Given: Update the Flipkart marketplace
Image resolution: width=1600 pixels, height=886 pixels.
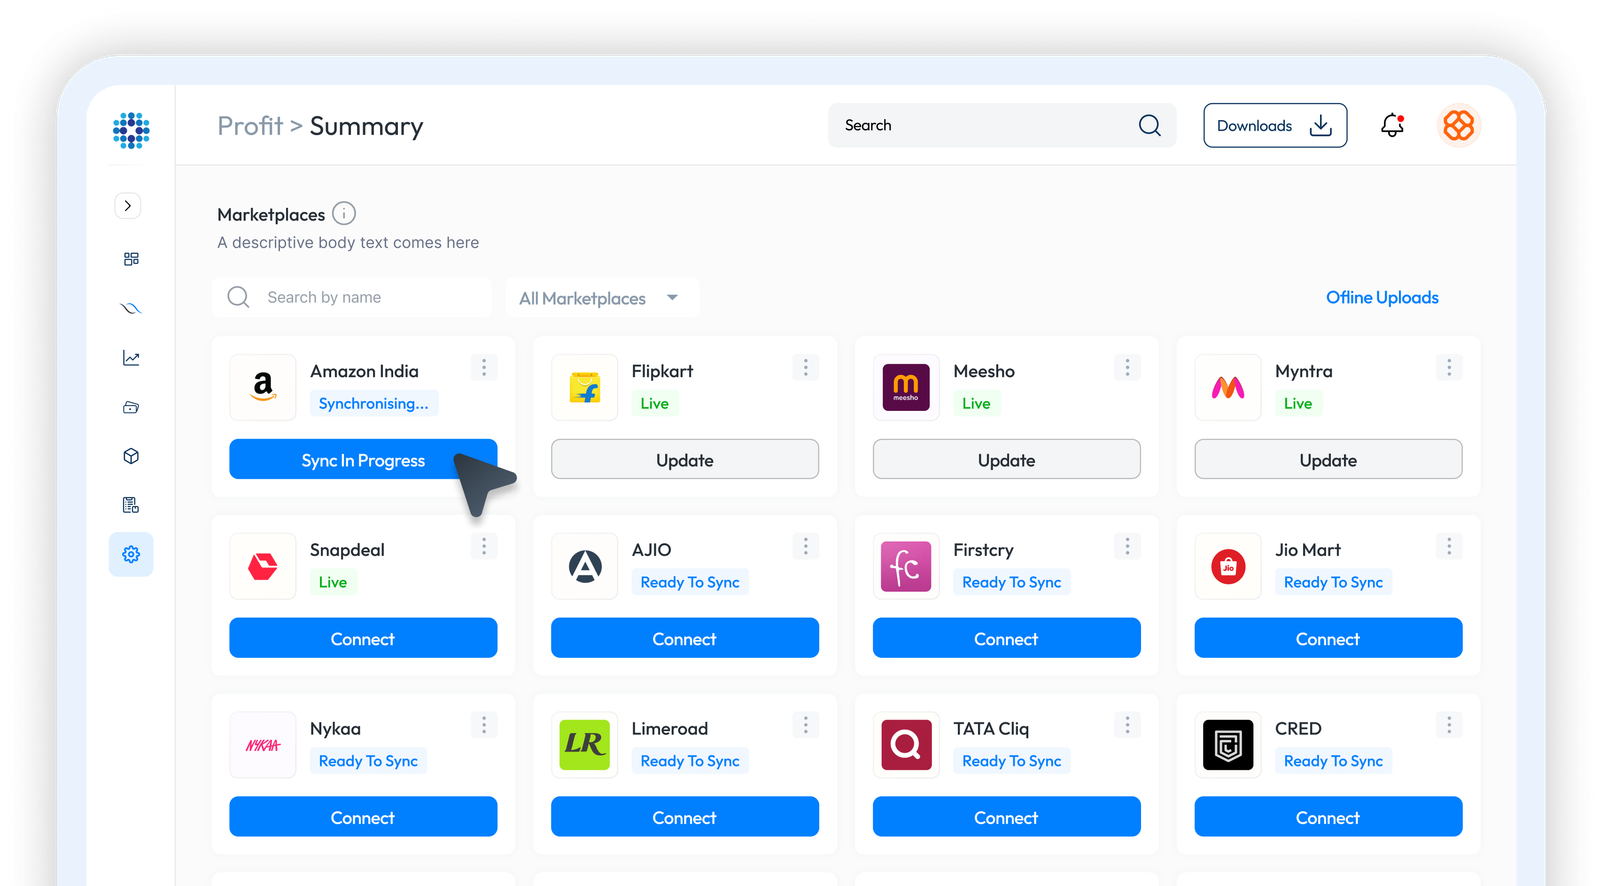Looking at the screenshot, I should [685, 460].
